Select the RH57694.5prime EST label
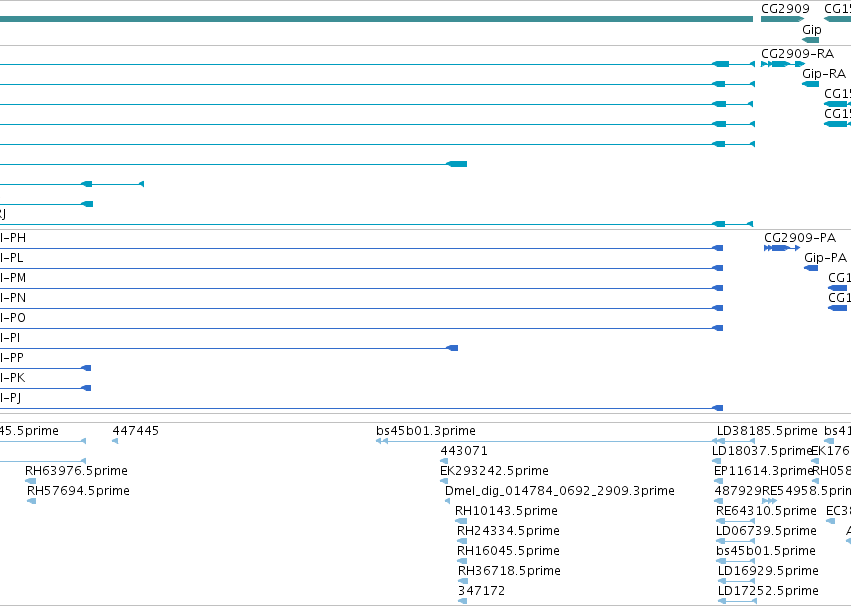The height and width of the screenshot is (606, 851). (x=78, y=491)
